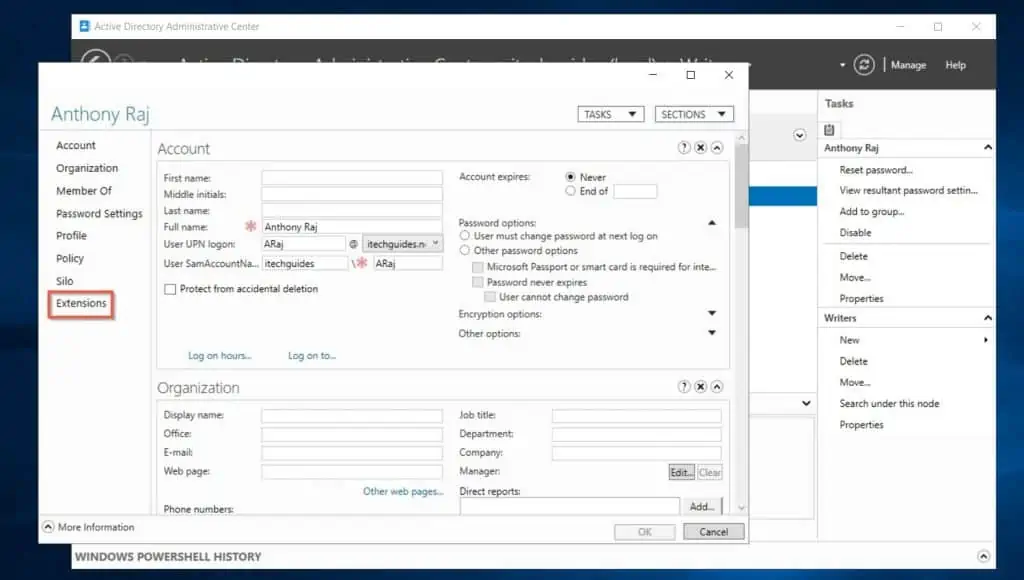Go to the Extensions section
The height and width of the screenshot is (580, 1024).
pyautogui.click(x=81, y=303)
